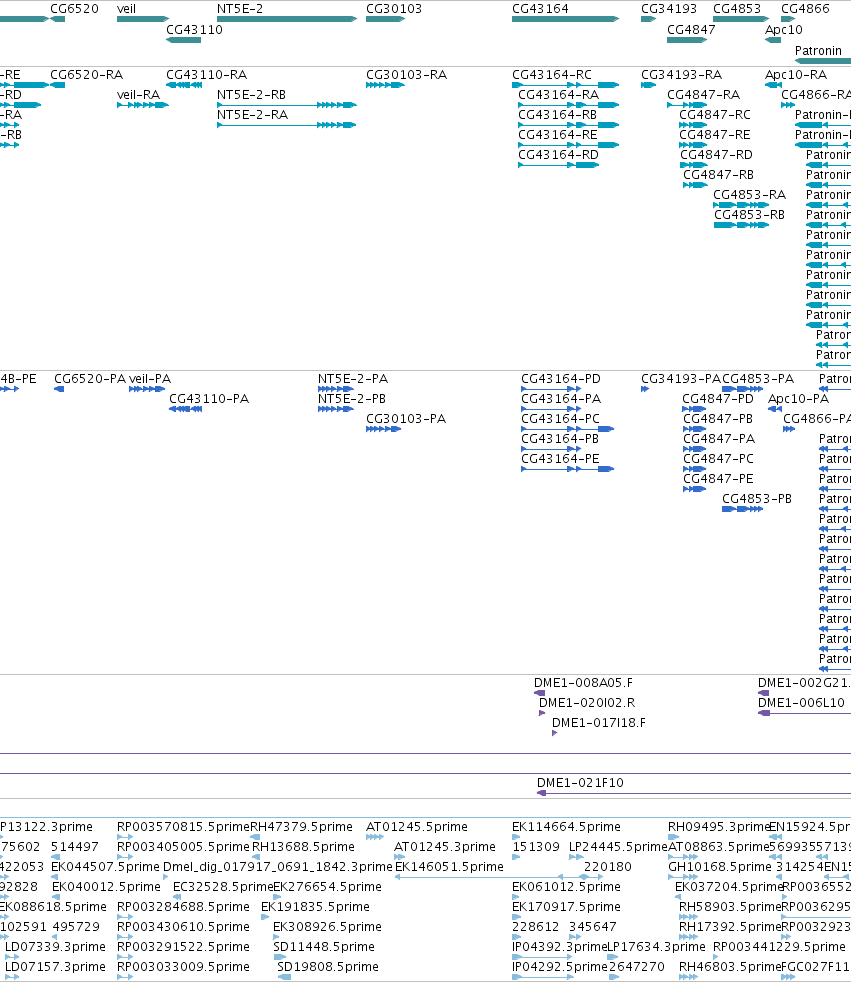Click the CG6520 gene label

[x=74, y=9]
